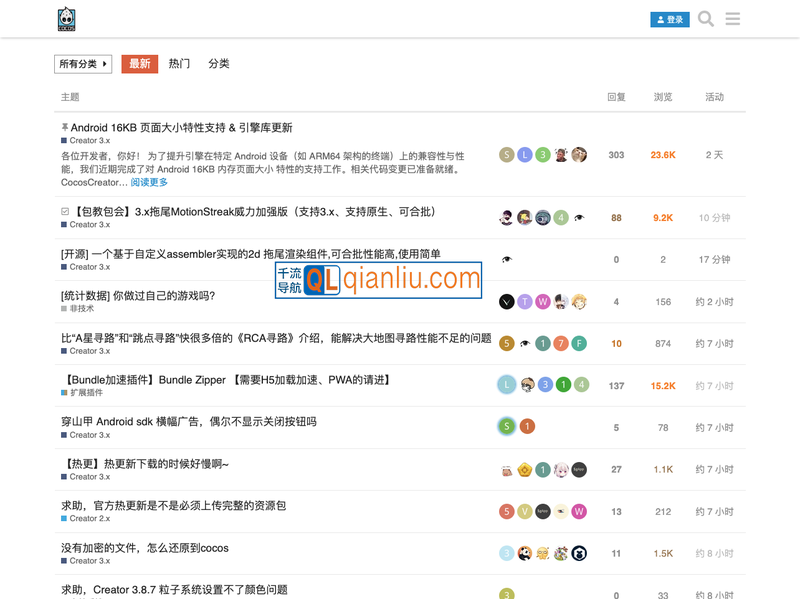Screen dimensions: 800x599
Task: Switch to the 分类 tab
Action: [219, 63]
